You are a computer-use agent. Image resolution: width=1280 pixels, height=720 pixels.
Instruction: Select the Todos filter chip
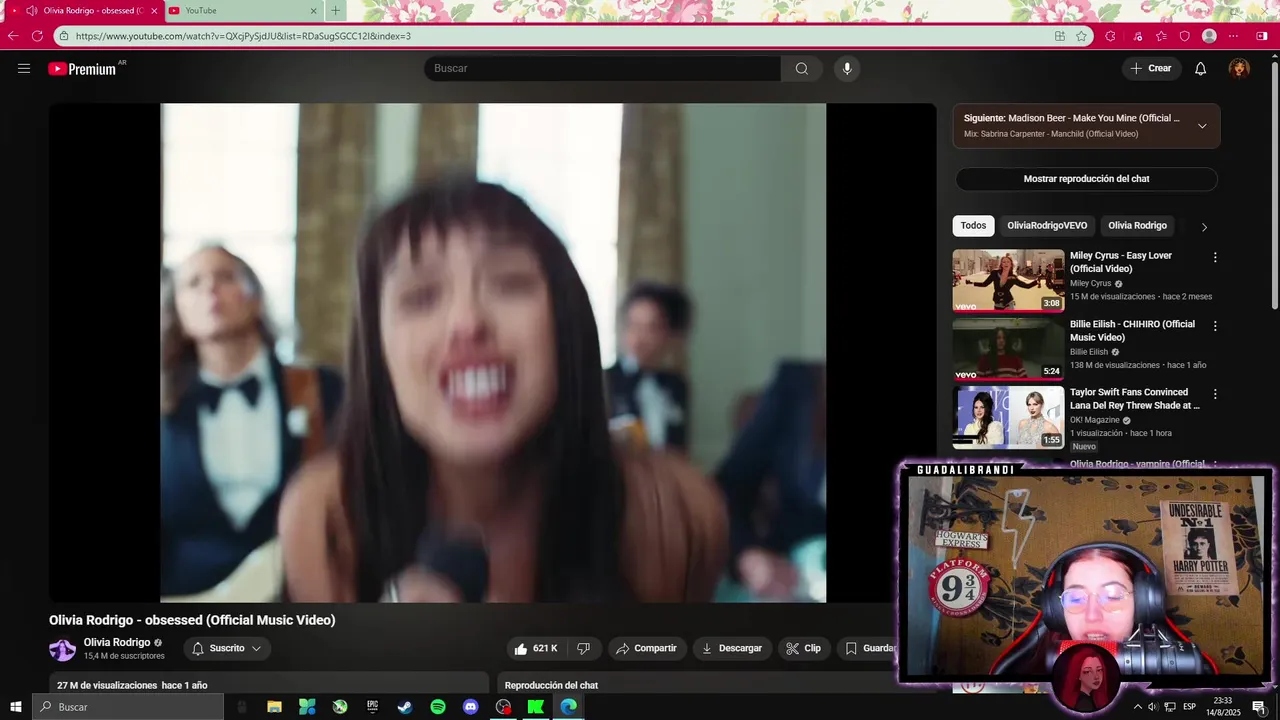[x=973, y=226]
